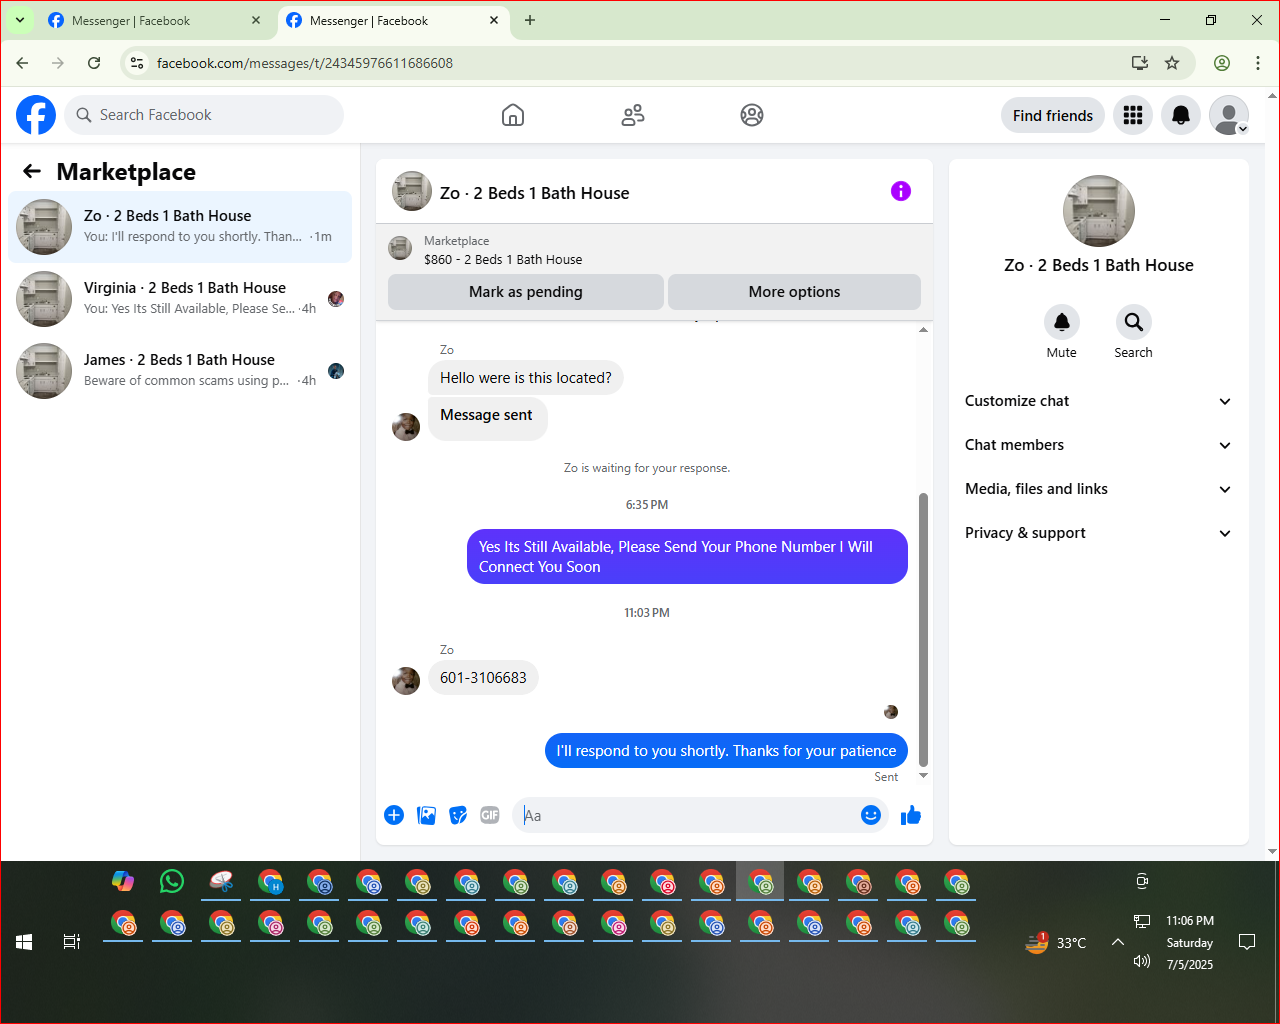1280x1024 pixels.
Task: Open the Windows notification center
Action: [1247, 942]
